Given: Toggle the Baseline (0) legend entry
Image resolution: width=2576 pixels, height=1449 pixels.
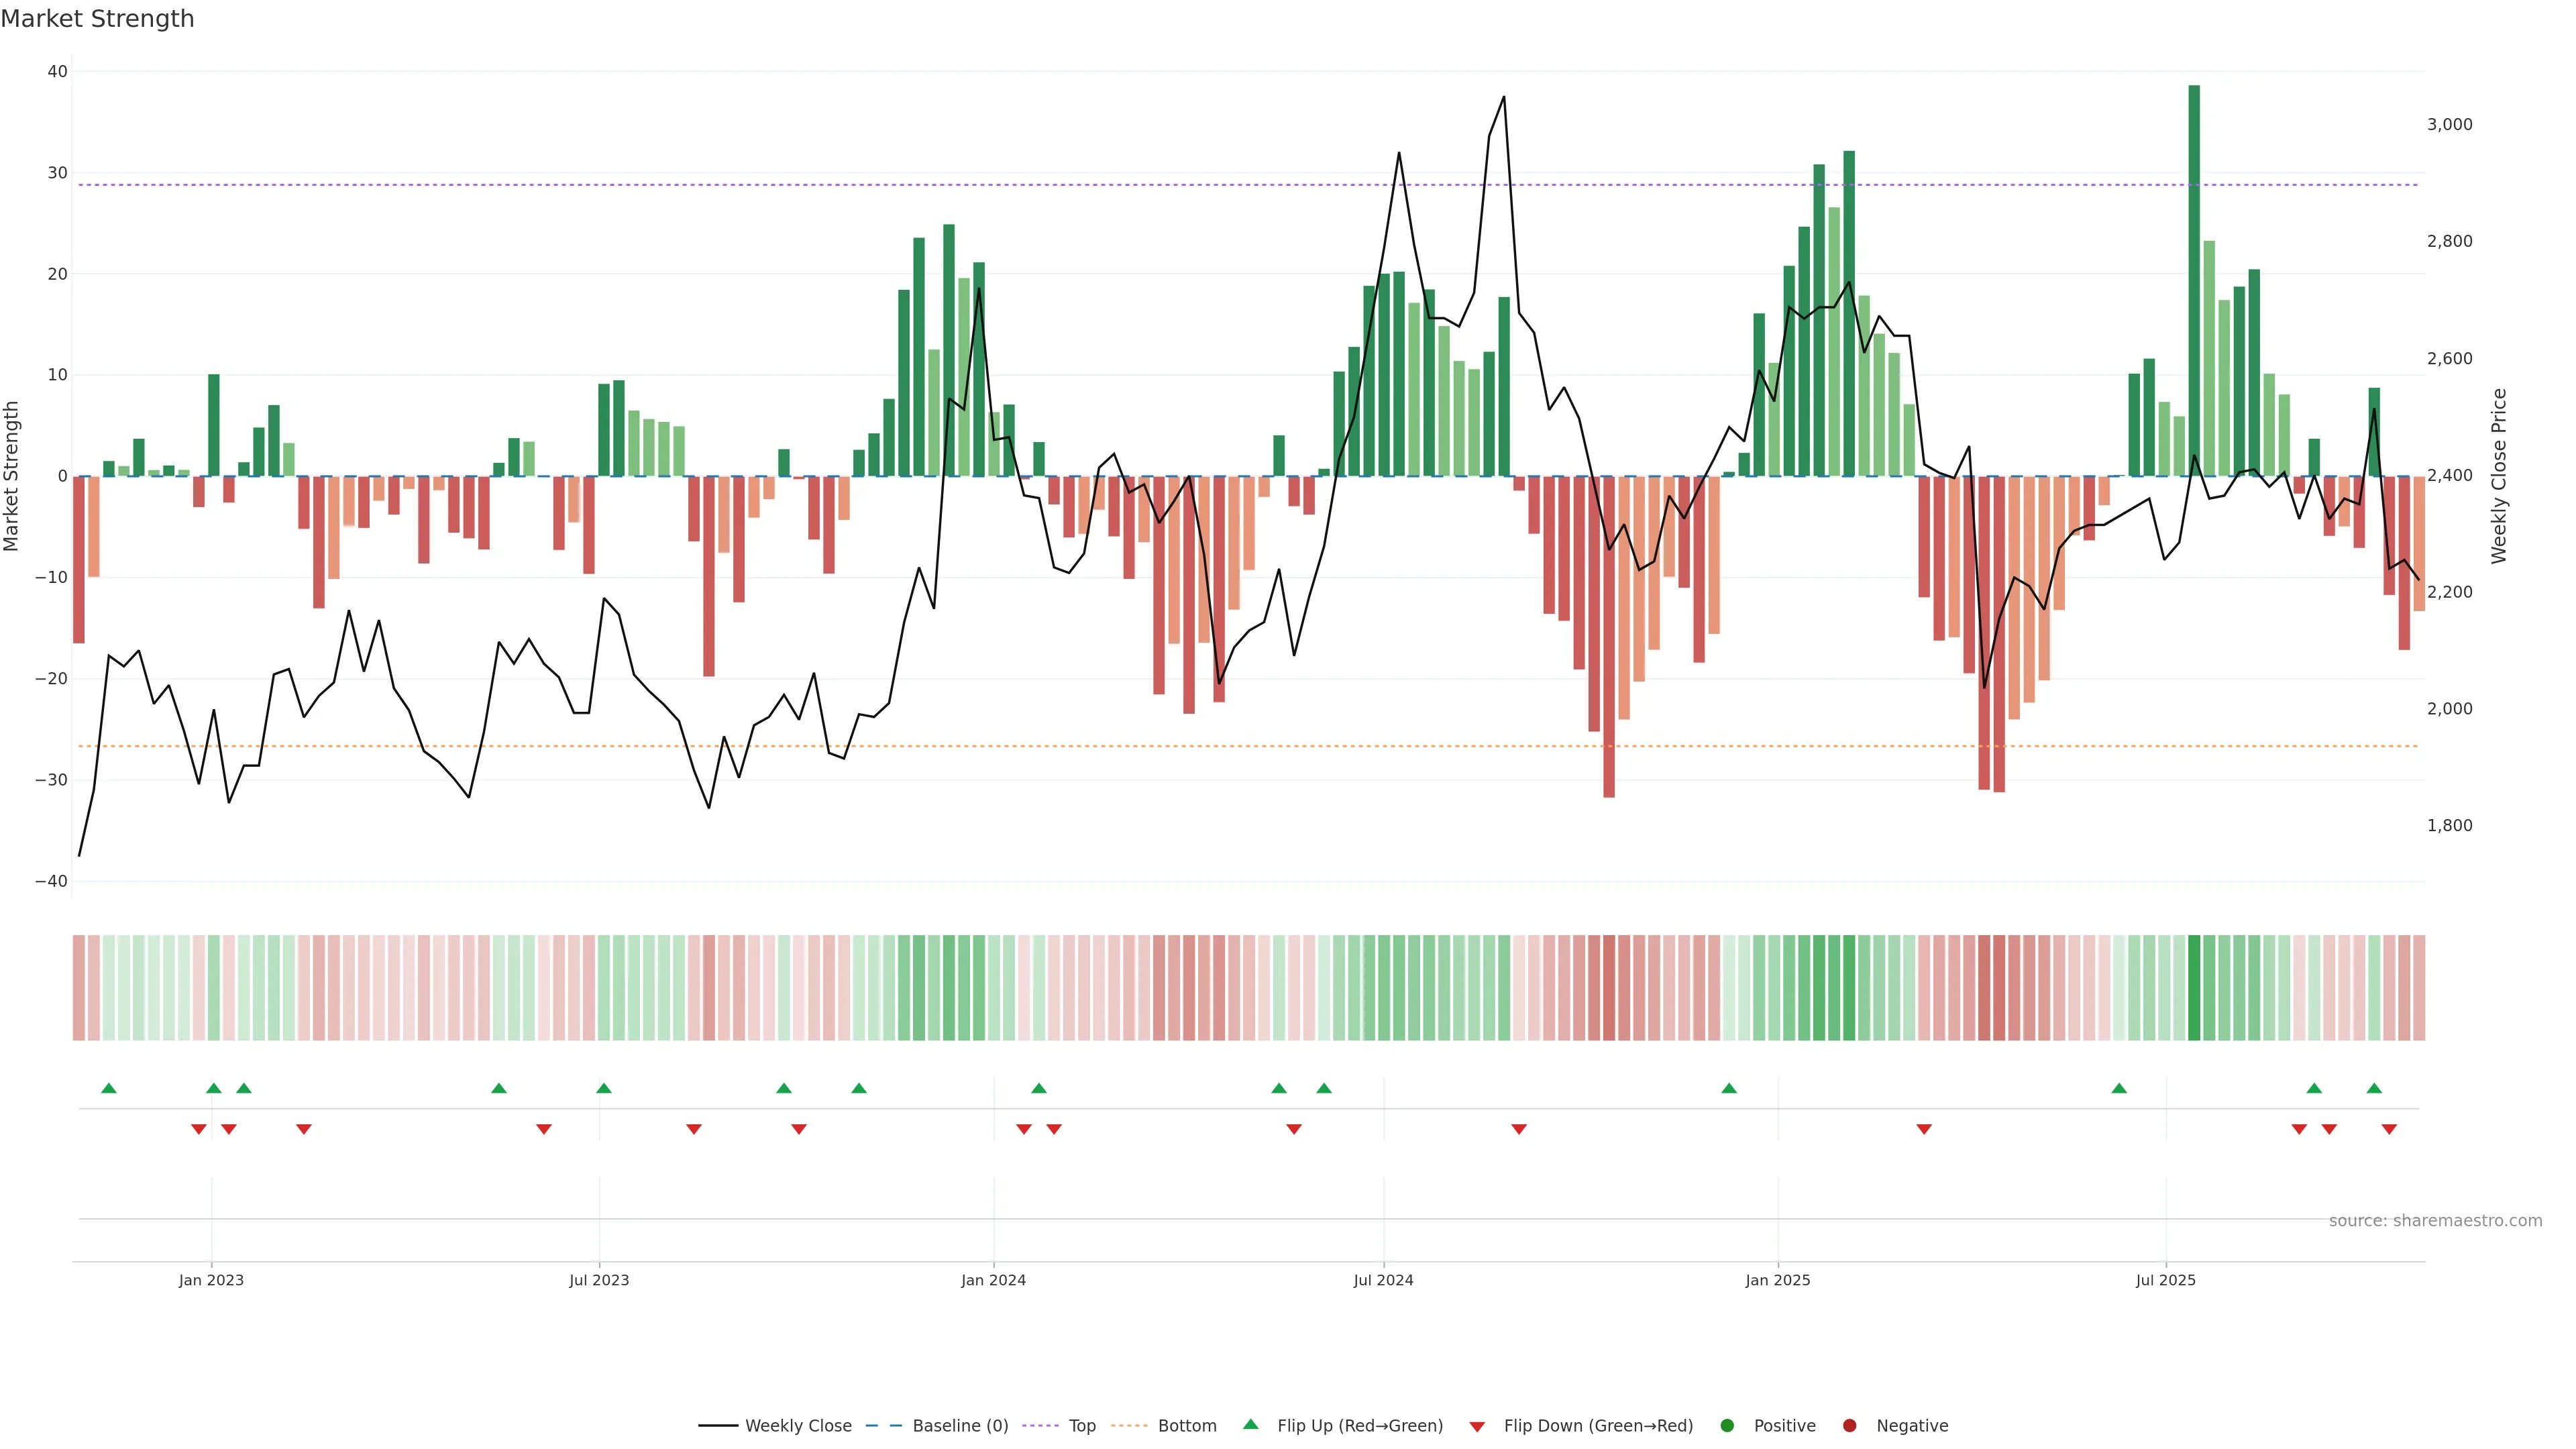Looking at the screenshot, I should coord(960,1425).
